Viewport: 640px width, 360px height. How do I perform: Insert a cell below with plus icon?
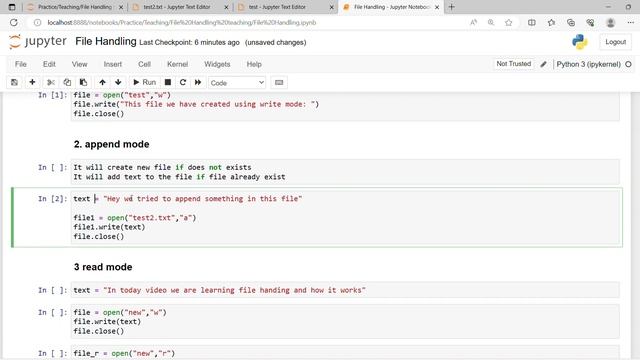click(32, 82)
